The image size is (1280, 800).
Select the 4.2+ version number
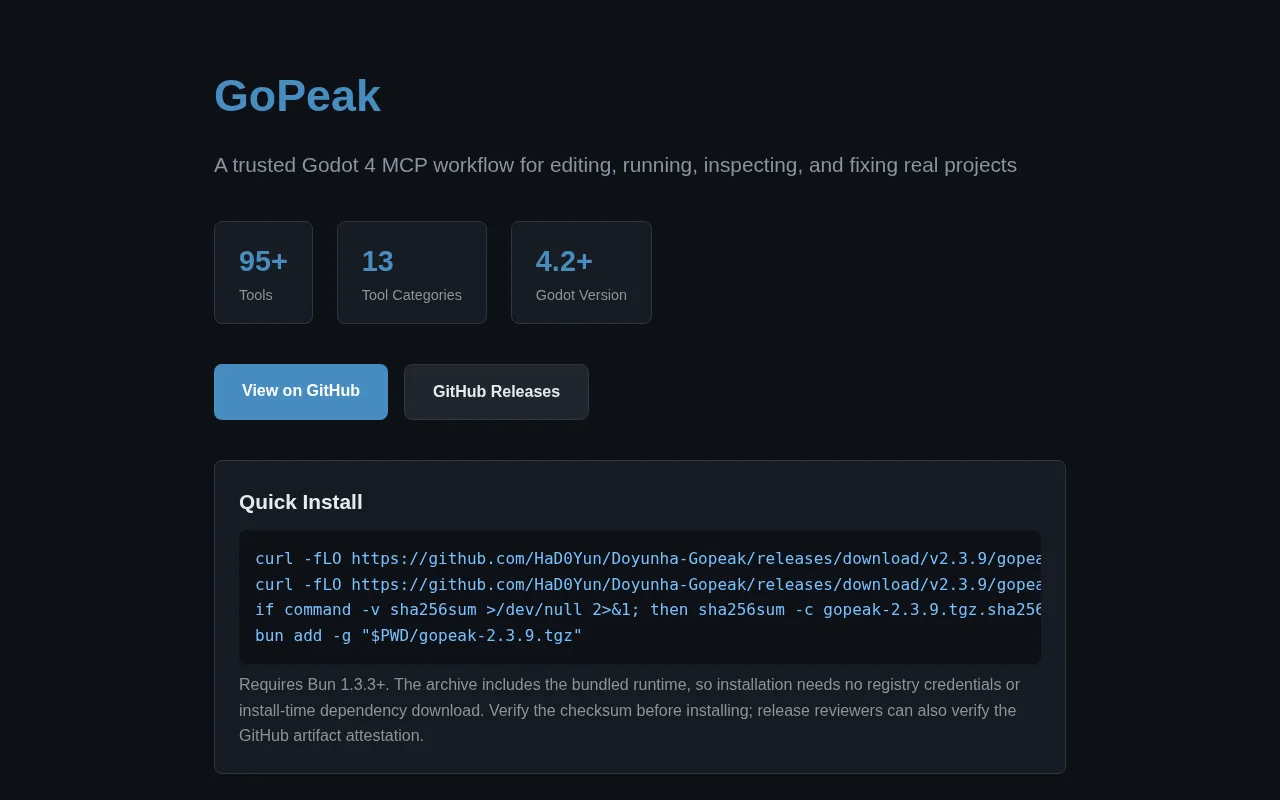pos(564,261)
